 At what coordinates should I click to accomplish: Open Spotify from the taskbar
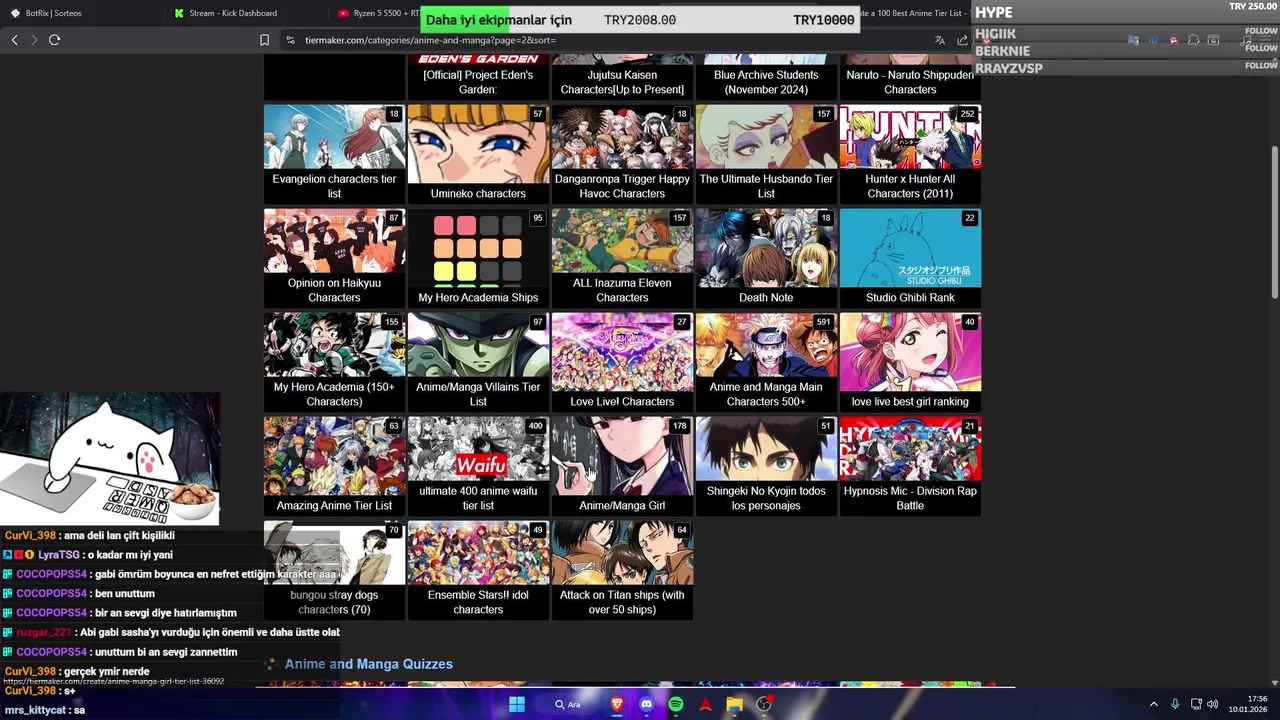pyautogui.click(x=676, y=704)
